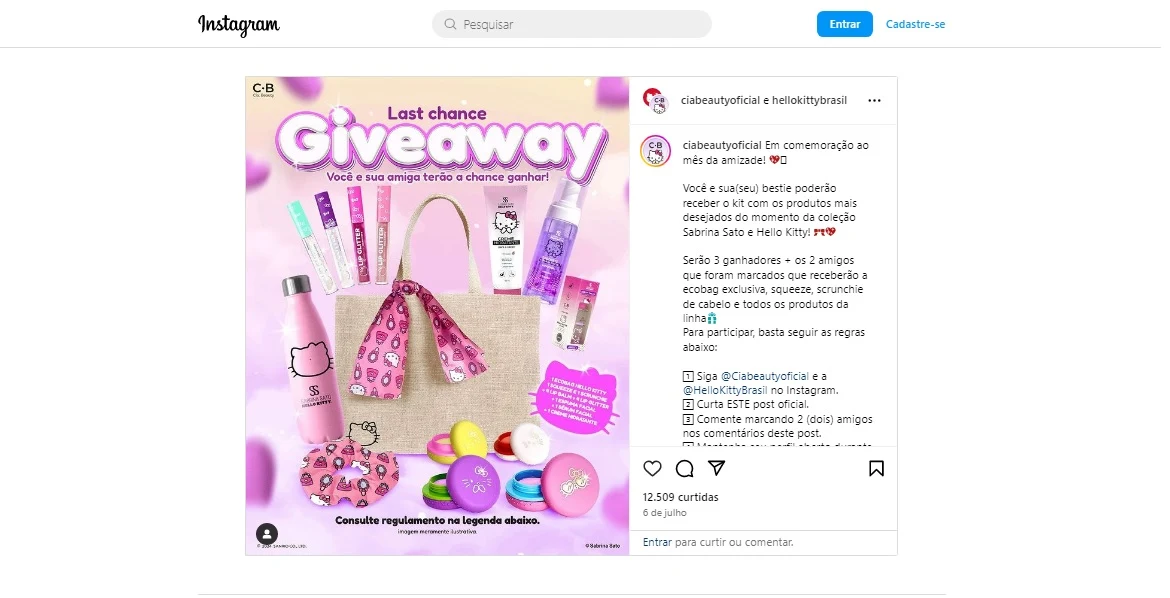Show tagged people icon on giveaway image
This screenshot has width=1170, height=598.
267,534
